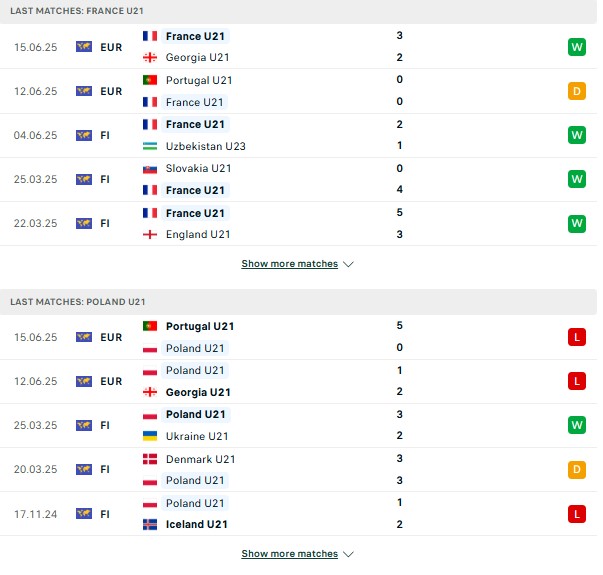This screenshot has height=575, width=603.
Task: Open the France U21 vs England U21 match row
Action: 298,223
